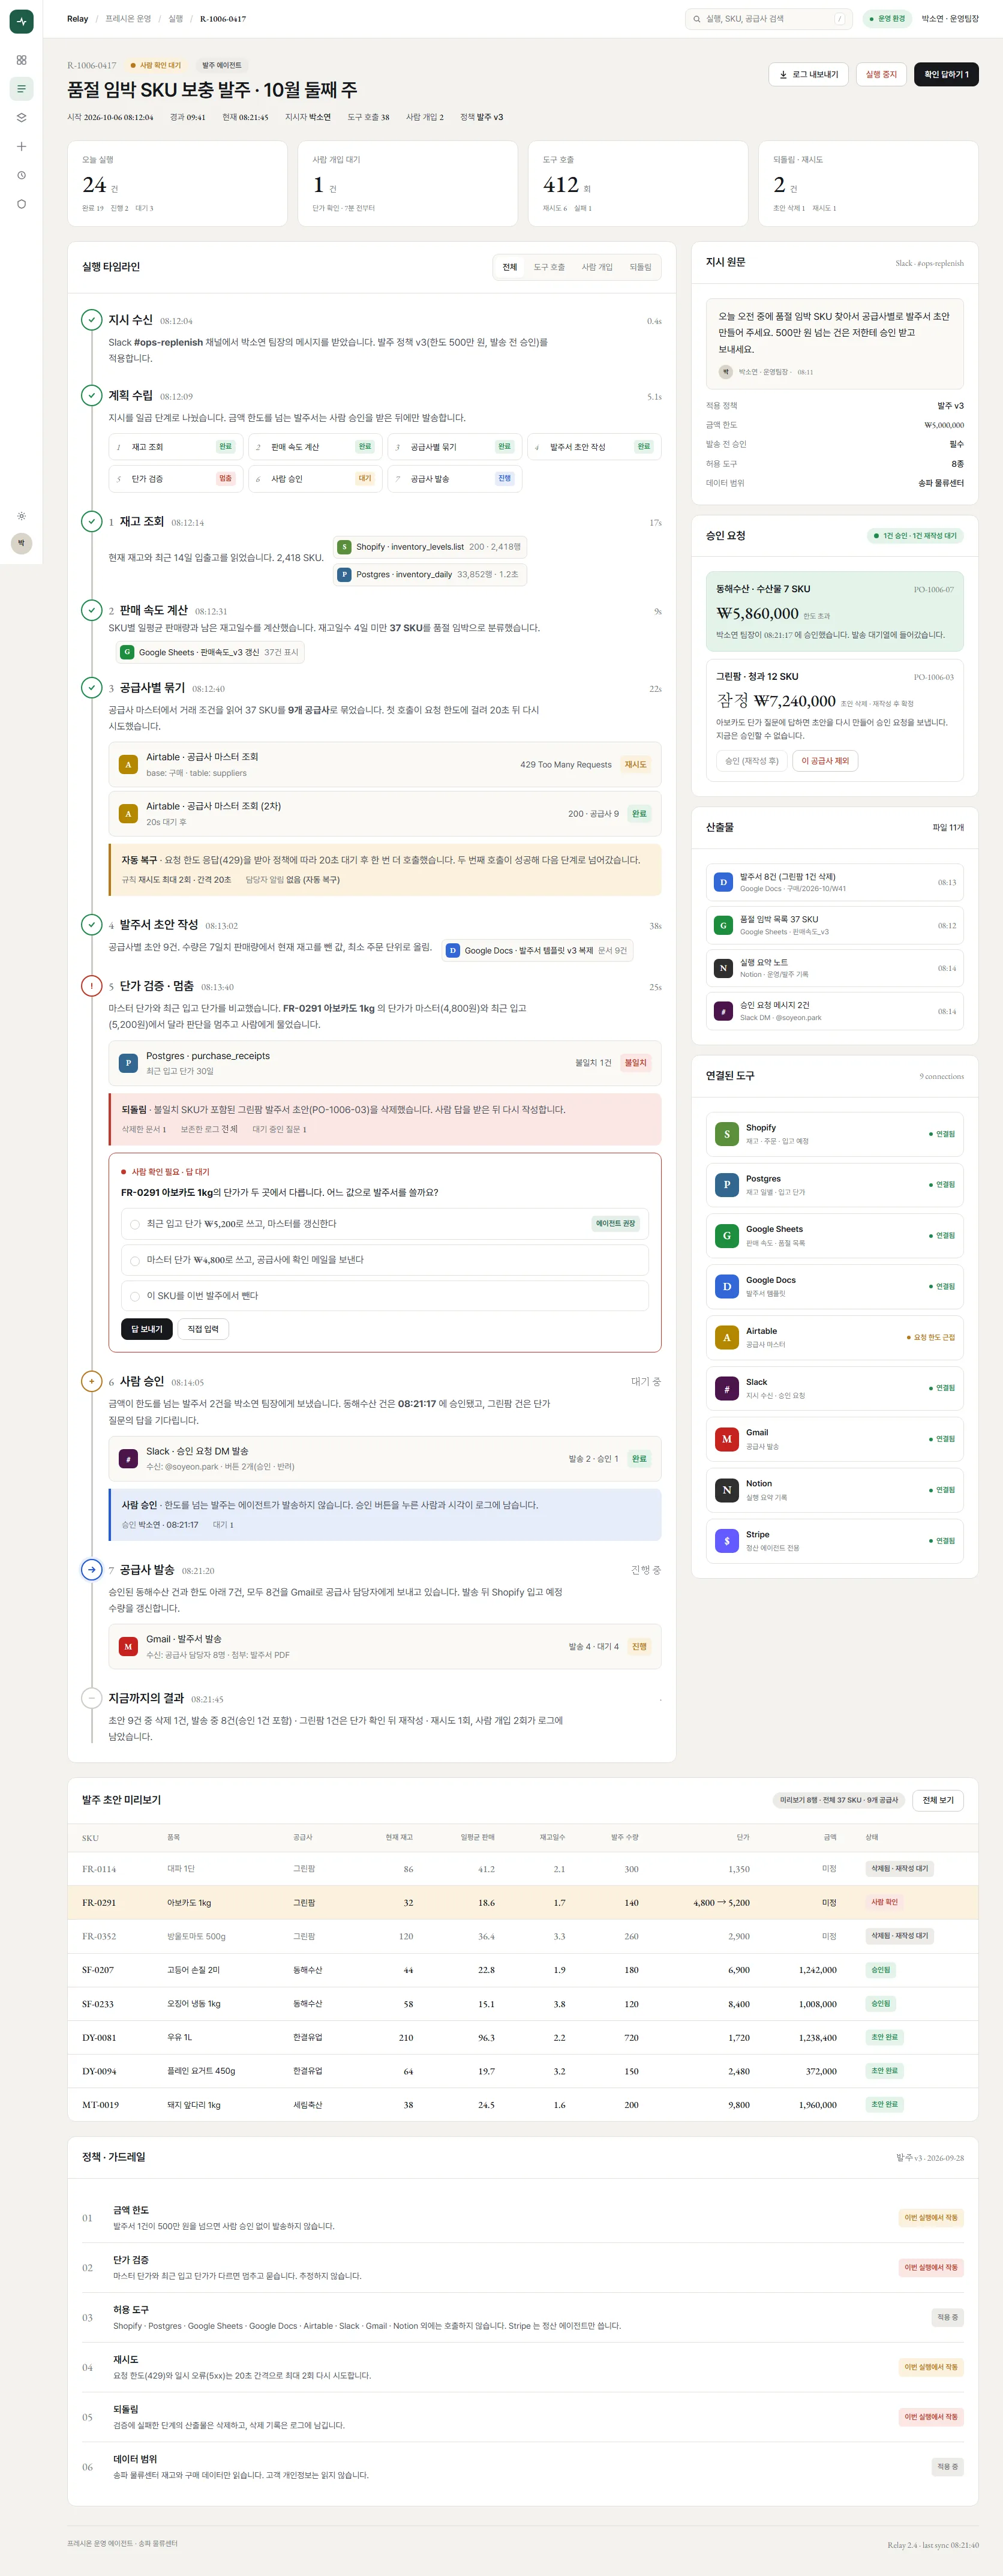The height and width of the screenshot is (2576, 1003).
Task: Click the 확인 답하기 1 button
Action: [946, 74]
